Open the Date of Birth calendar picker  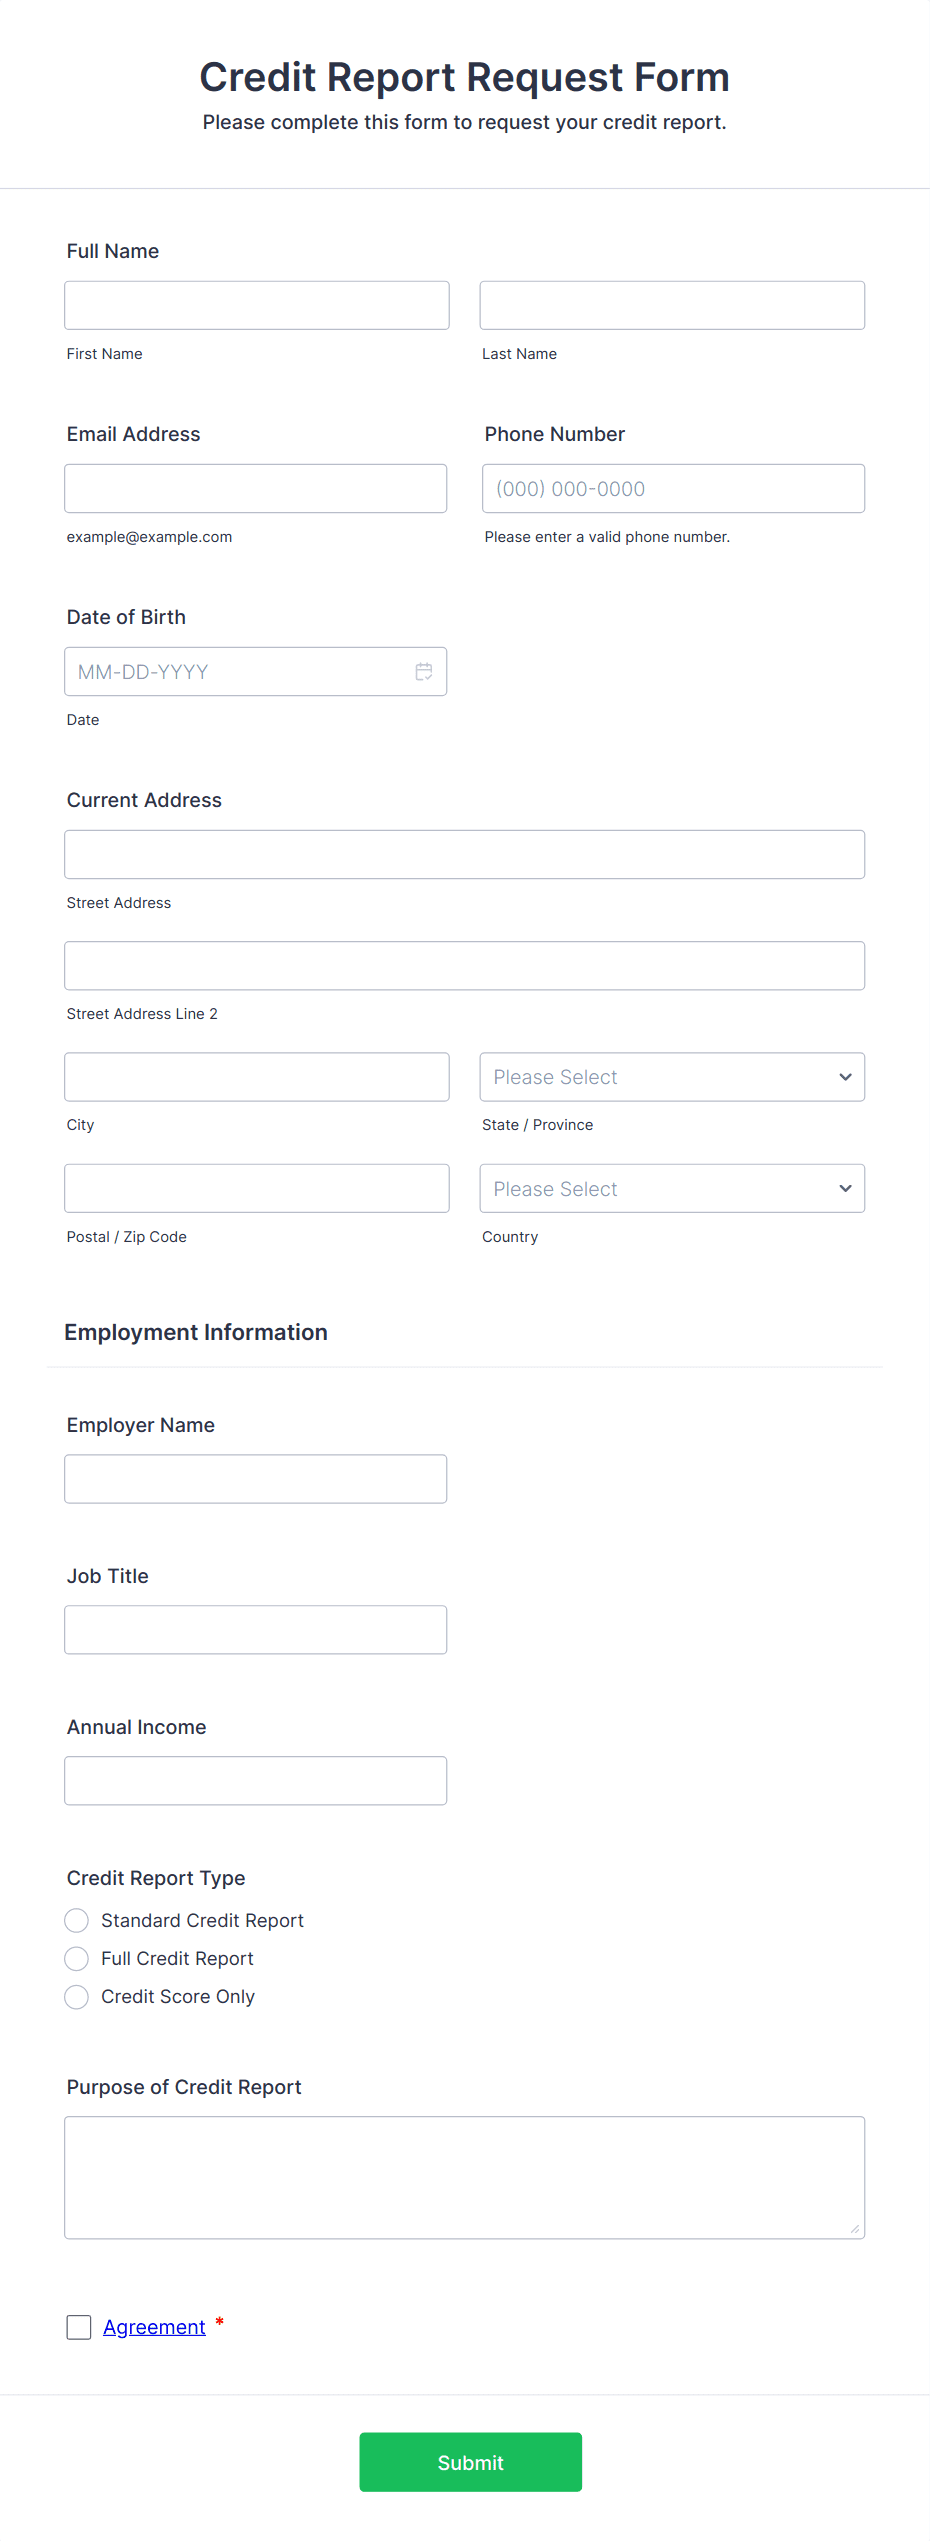(x=423, y=671)
